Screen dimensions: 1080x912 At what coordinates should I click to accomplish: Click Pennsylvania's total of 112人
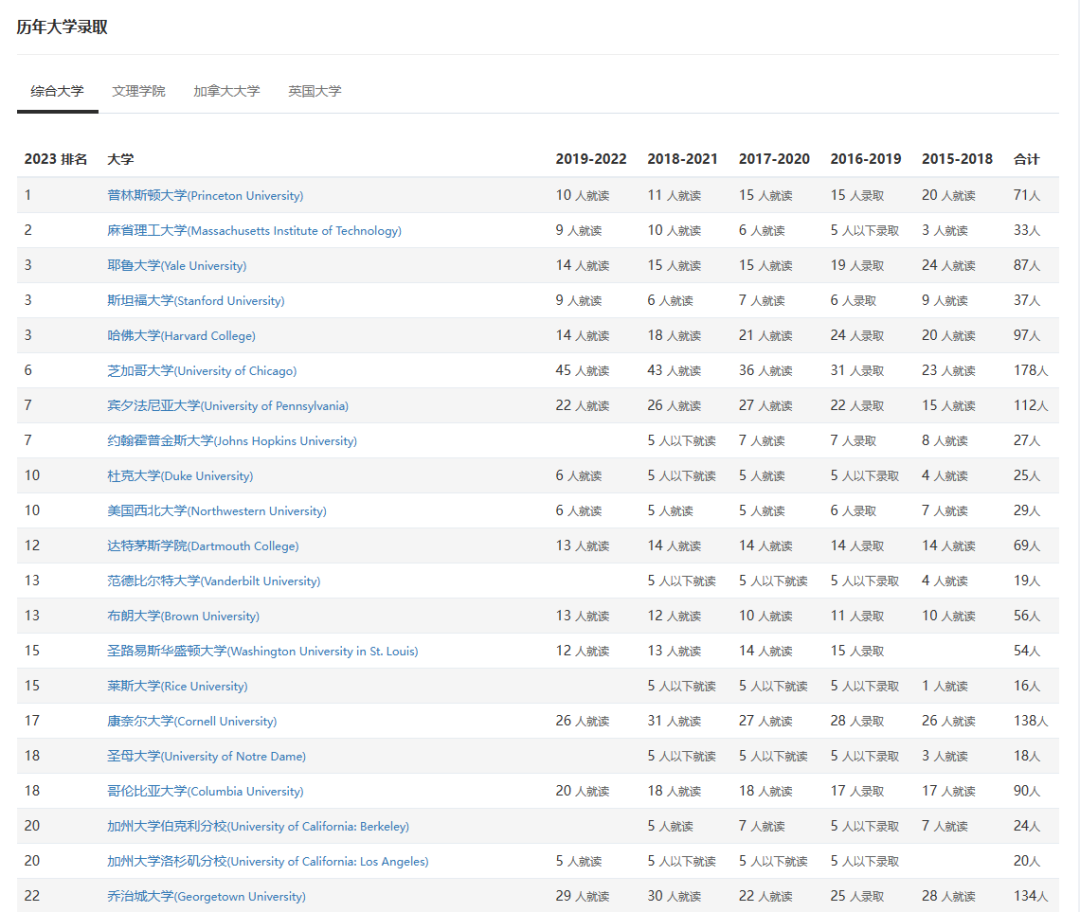(1030, 406)
